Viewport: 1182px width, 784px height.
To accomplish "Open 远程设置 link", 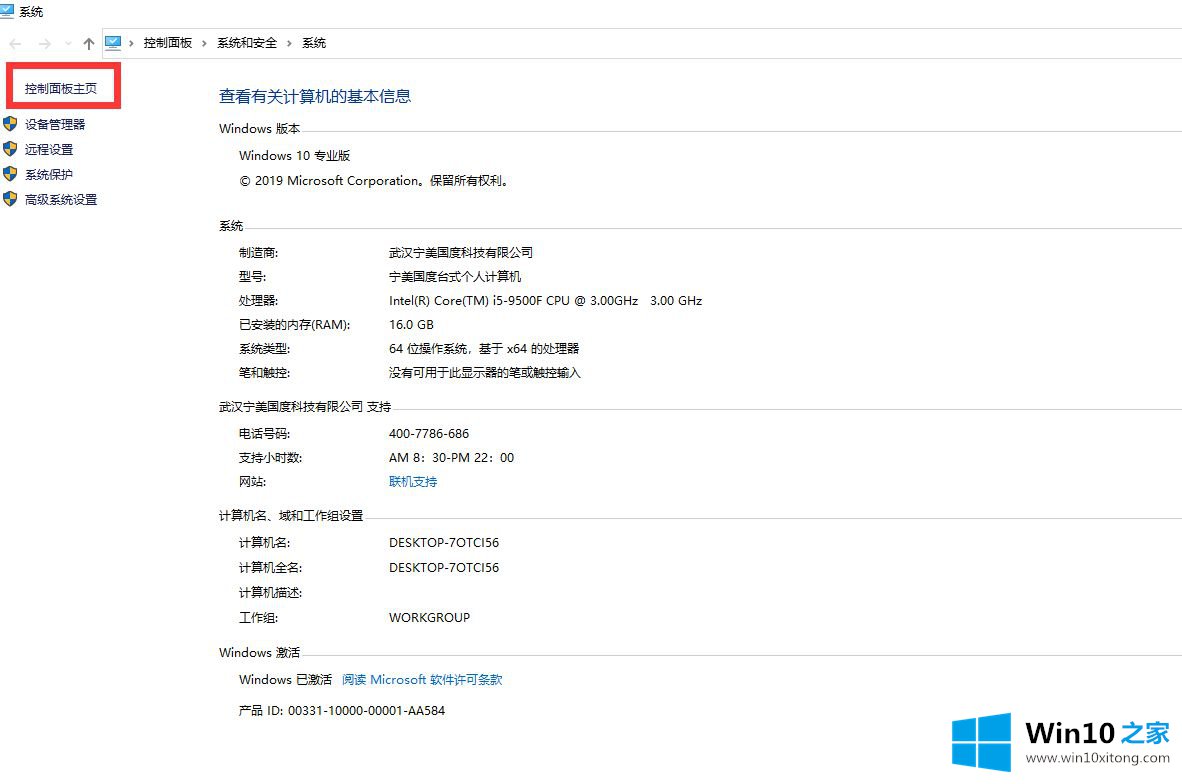I will [49, 149].
